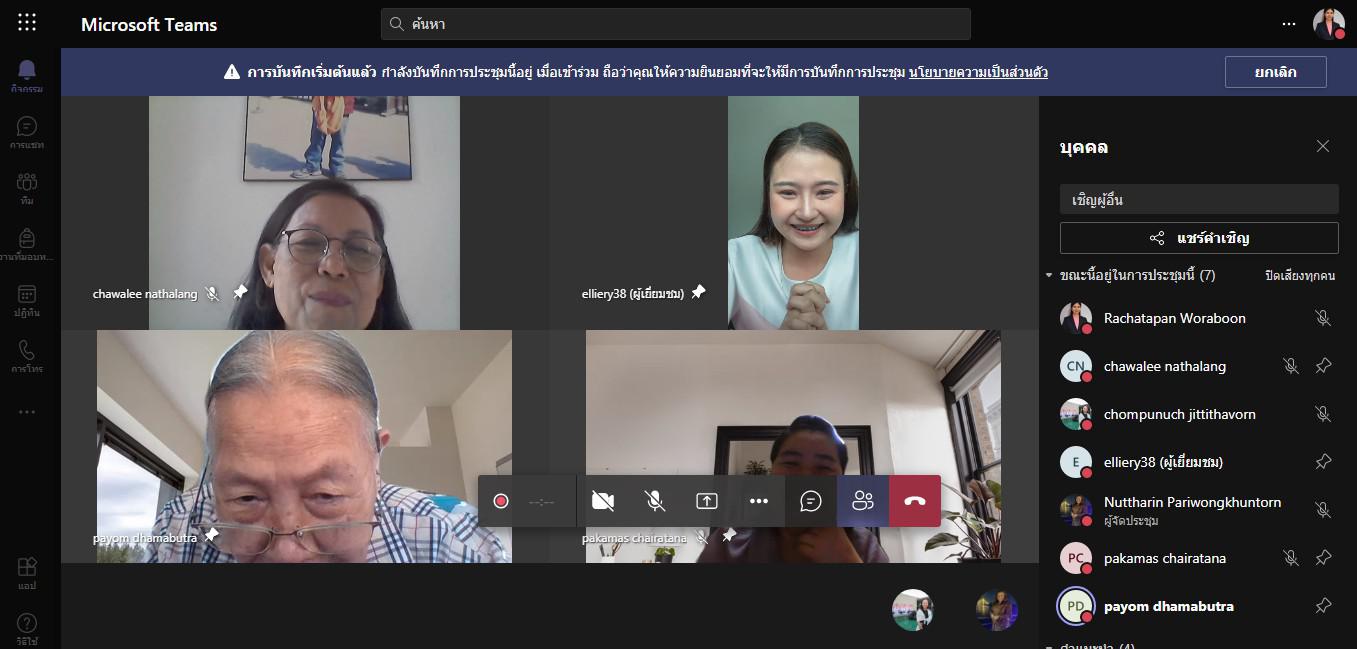Select payom dhamabutra in participants list
1357x649 pixels.
[1198, 606]
